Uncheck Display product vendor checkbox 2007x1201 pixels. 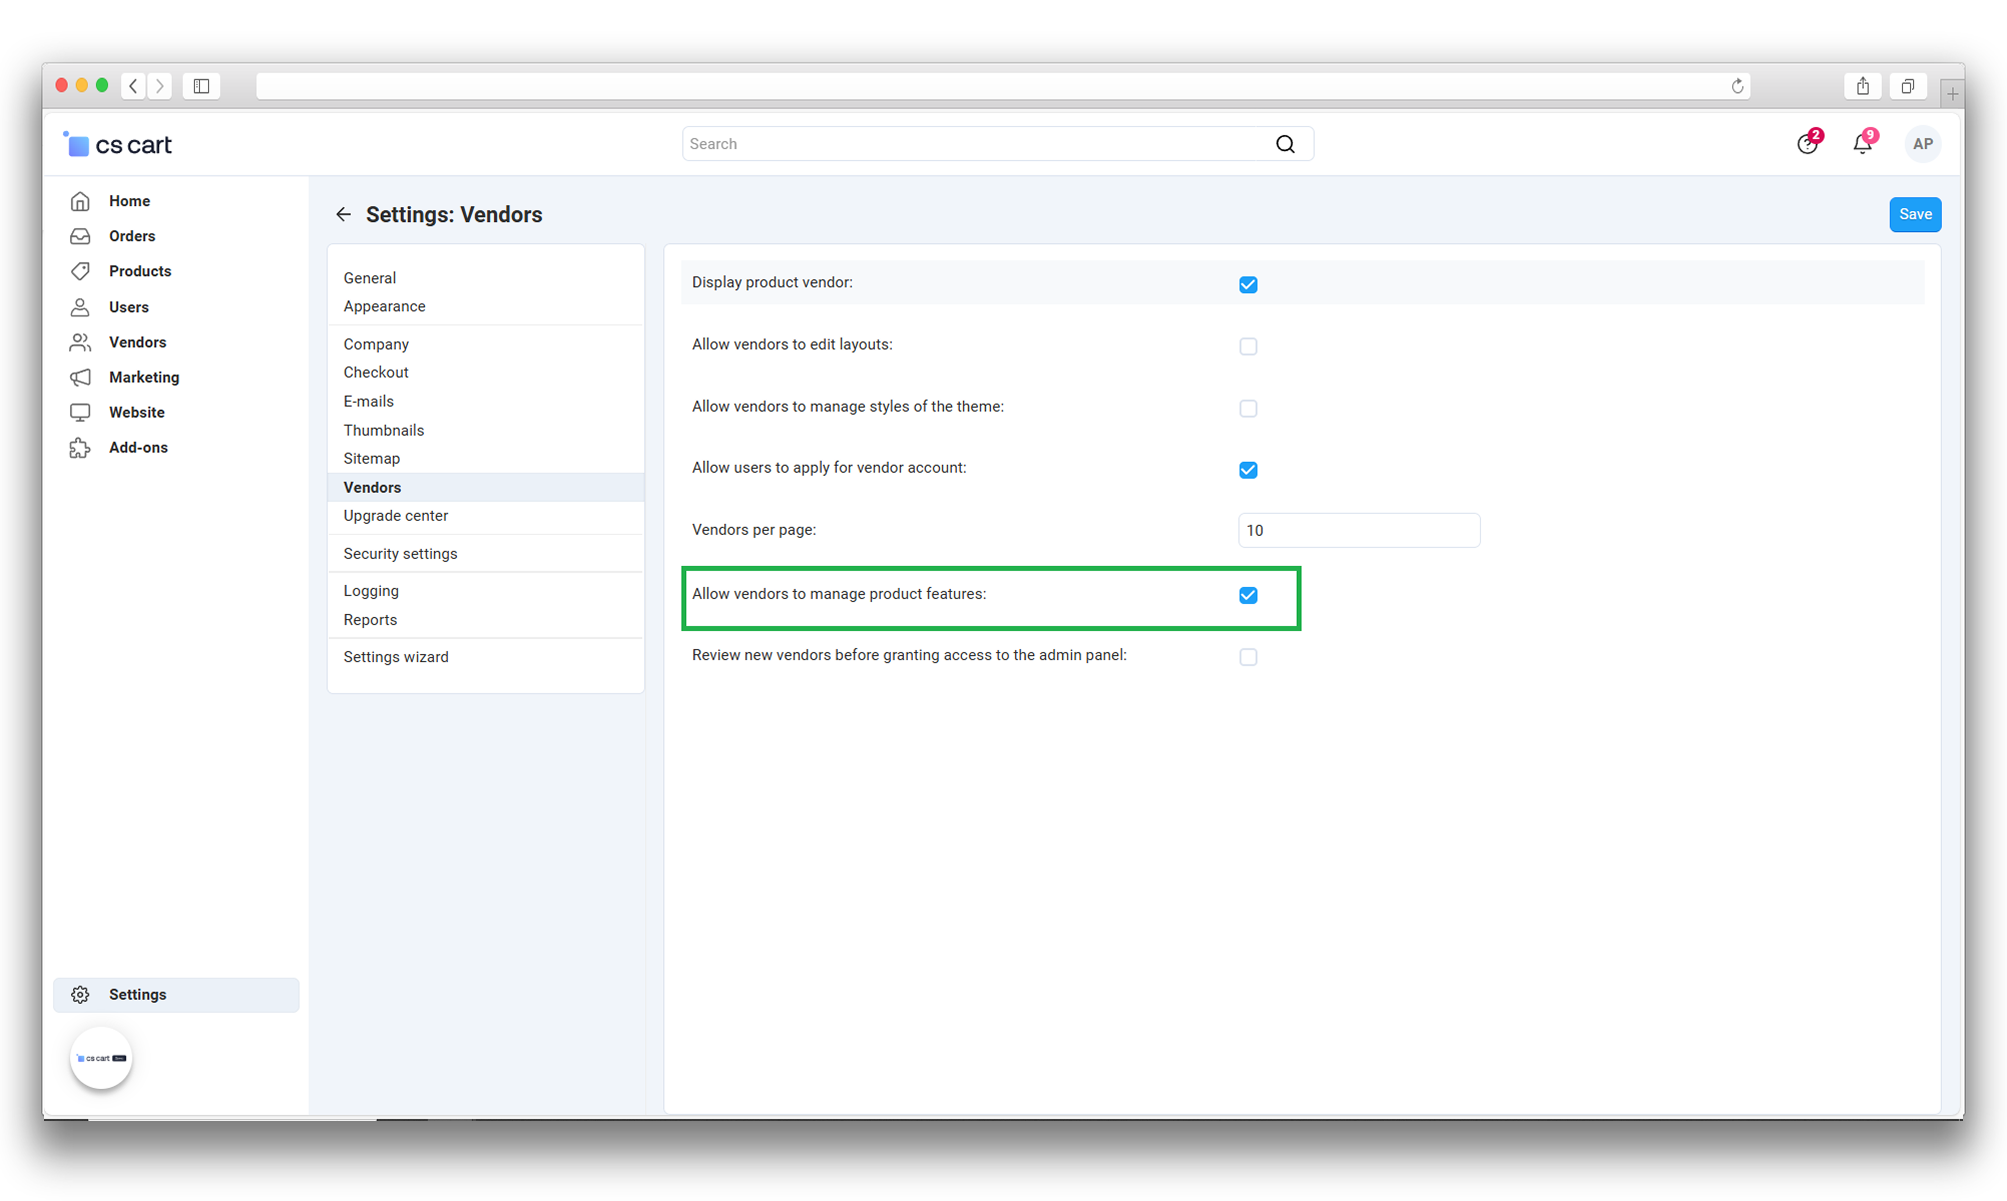click(1248, 285)
